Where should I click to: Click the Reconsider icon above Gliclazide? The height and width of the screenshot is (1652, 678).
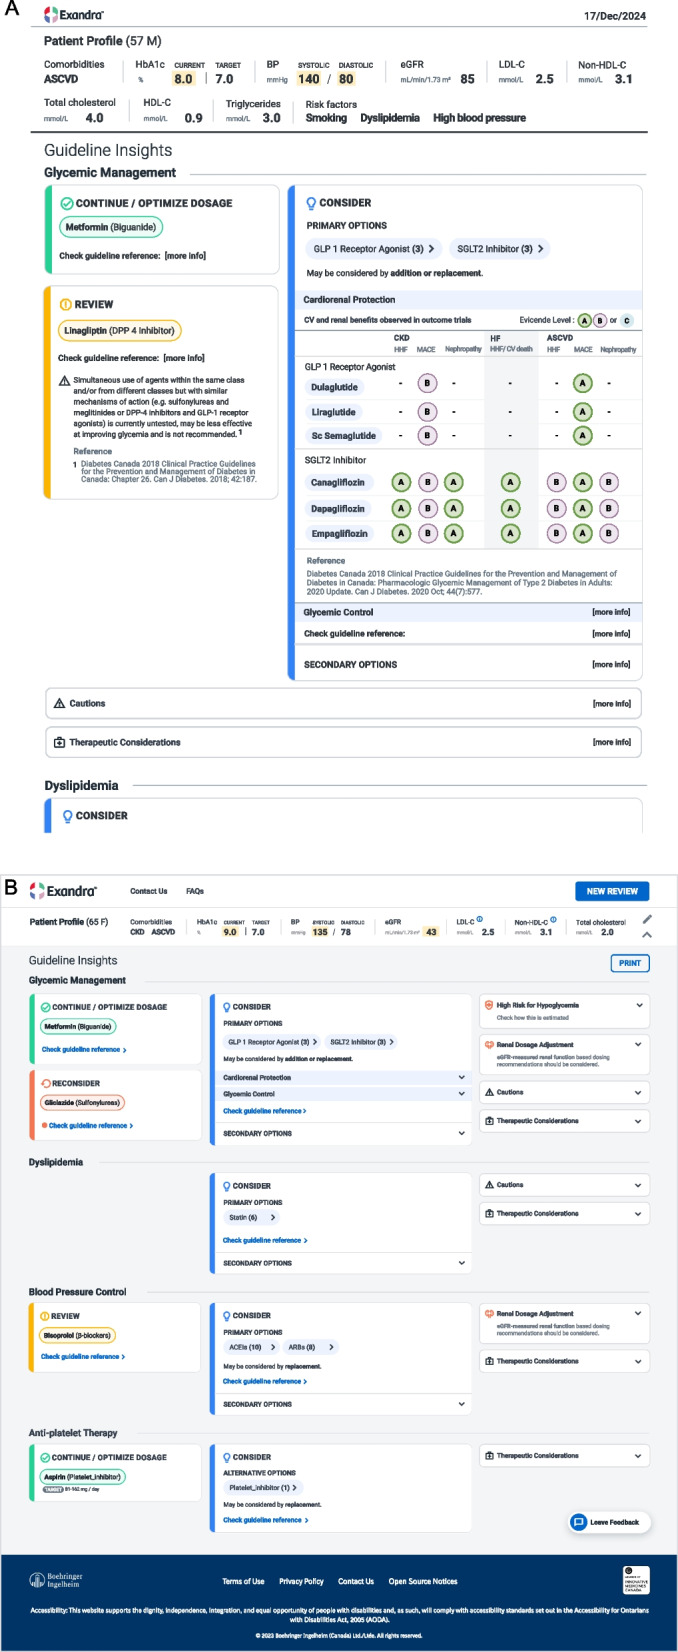(x=46, y=1083)
